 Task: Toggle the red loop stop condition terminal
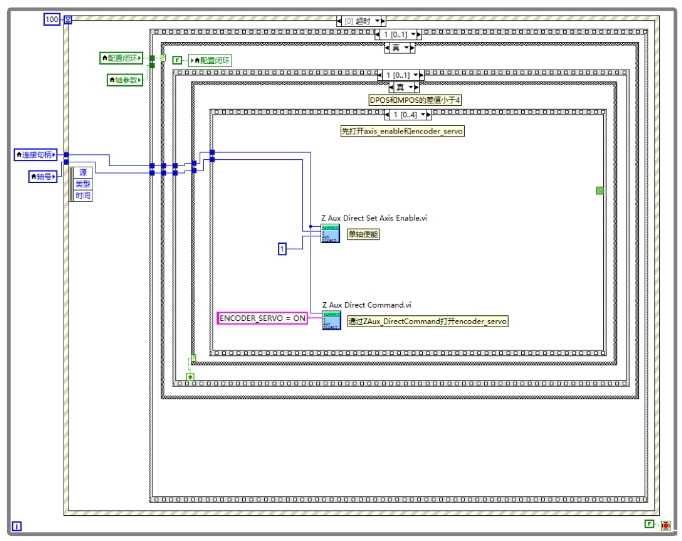tap(665, 525)
